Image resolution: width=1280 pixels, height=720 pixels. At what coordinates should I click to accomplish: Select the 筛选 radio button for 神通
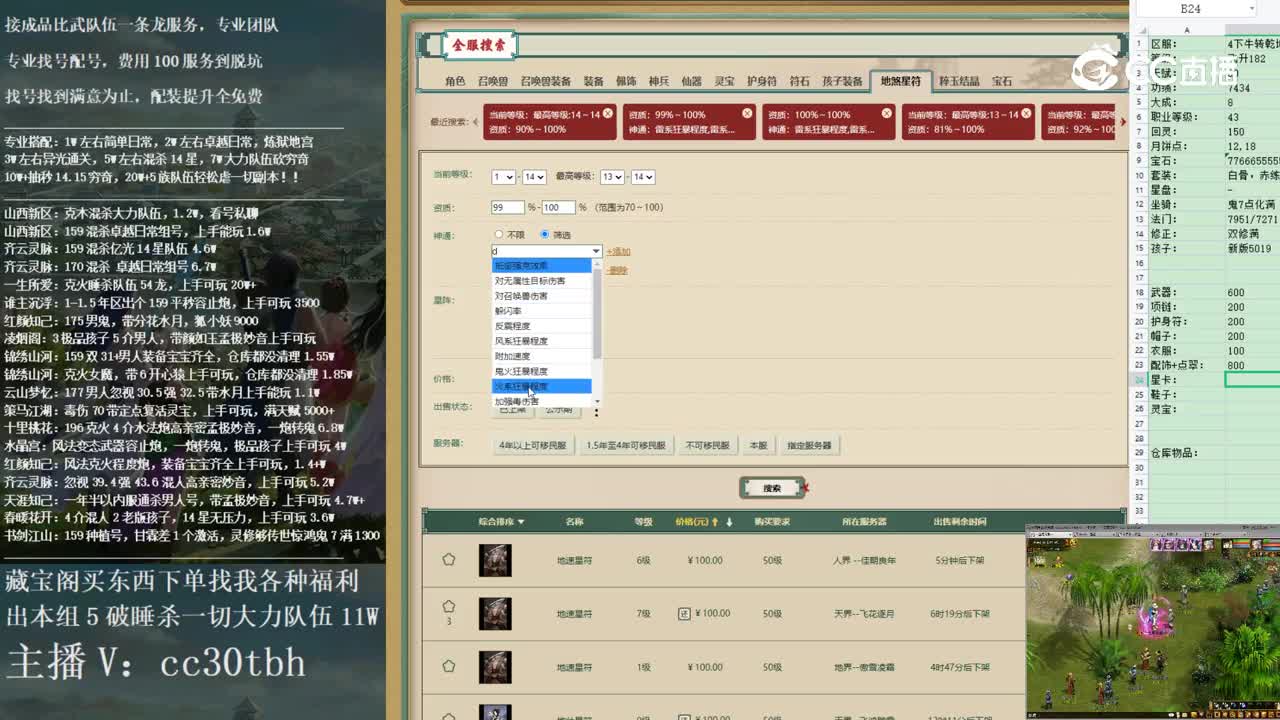[x=544, y=233]
